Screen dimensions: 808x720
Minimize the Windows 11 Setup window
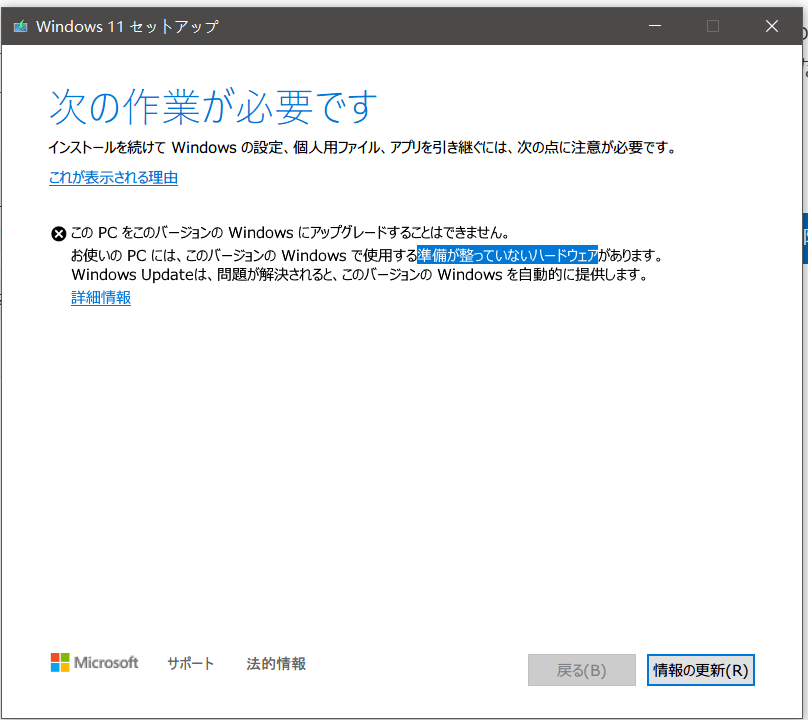point(655,26)
